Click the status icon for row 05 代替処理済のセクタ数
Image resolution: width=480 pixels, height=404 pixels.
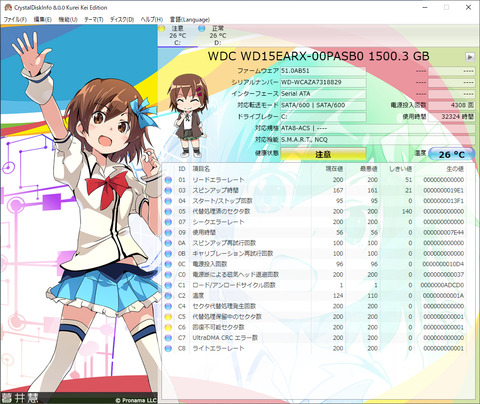(168, 212)
